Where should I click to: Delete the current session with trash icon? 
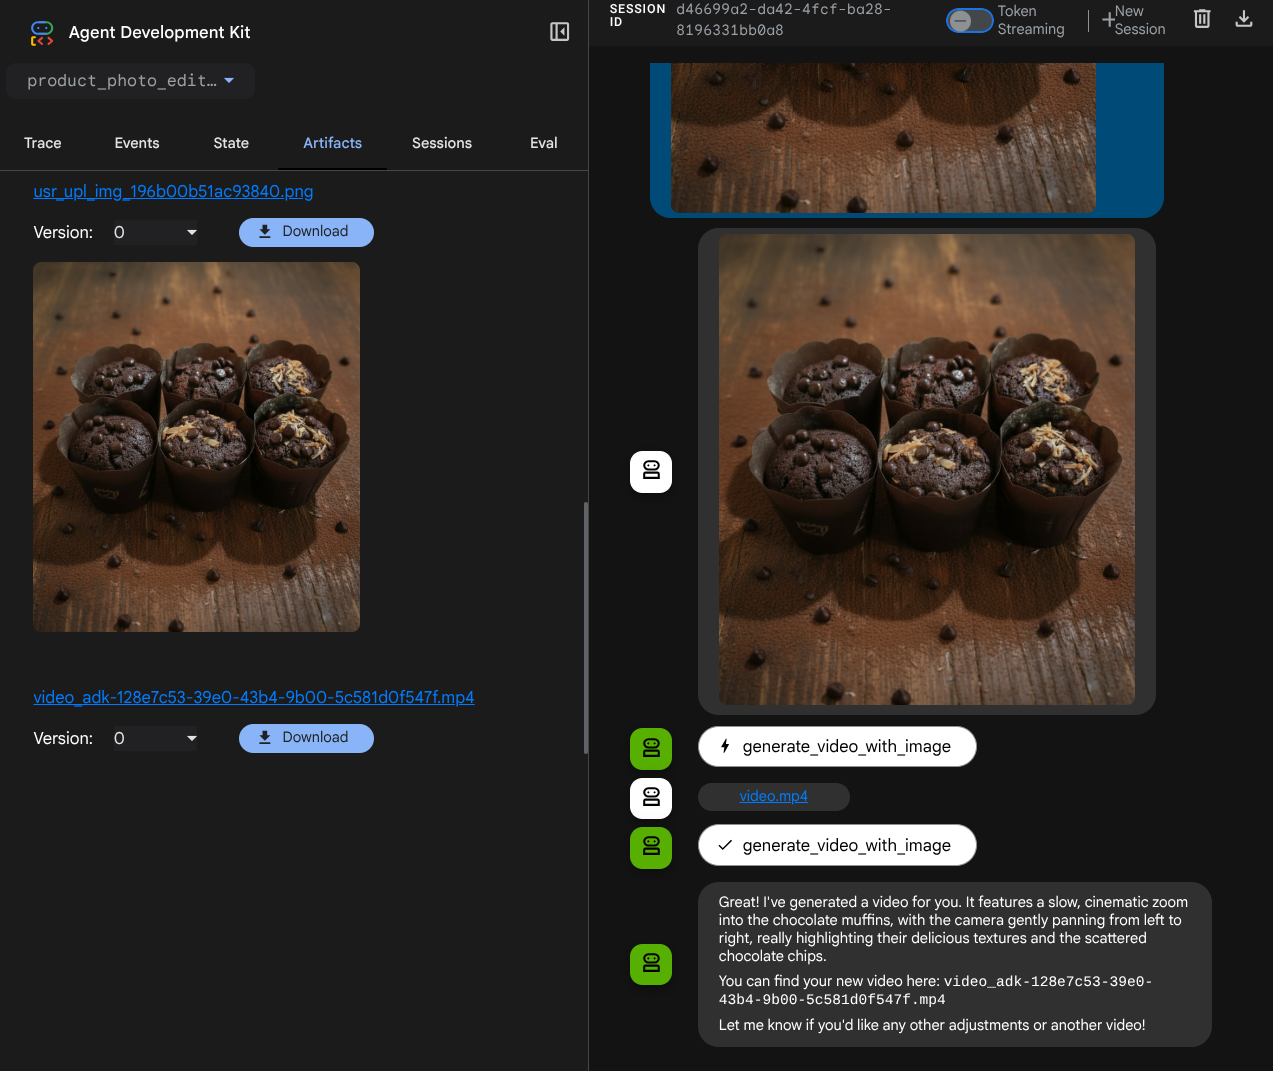[x=1202, y=19]
